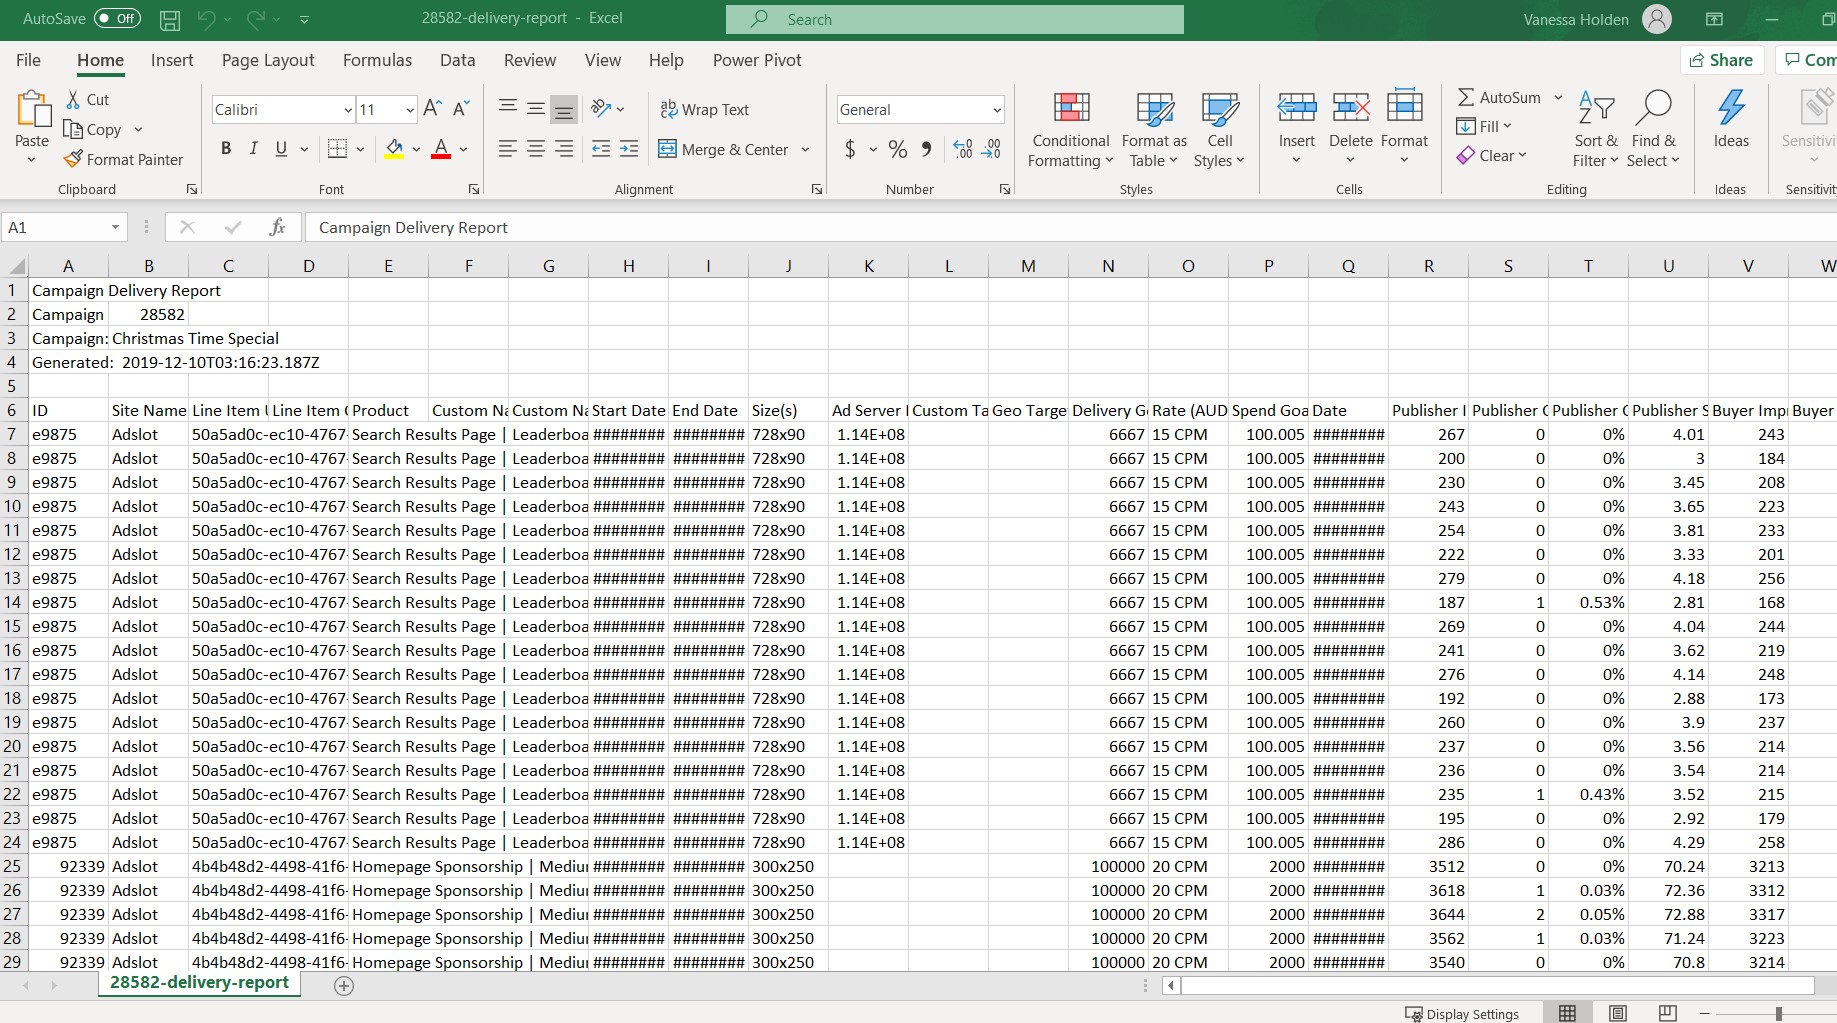Click the Copy command
1837x1023 pixels.
click(94, 129)
